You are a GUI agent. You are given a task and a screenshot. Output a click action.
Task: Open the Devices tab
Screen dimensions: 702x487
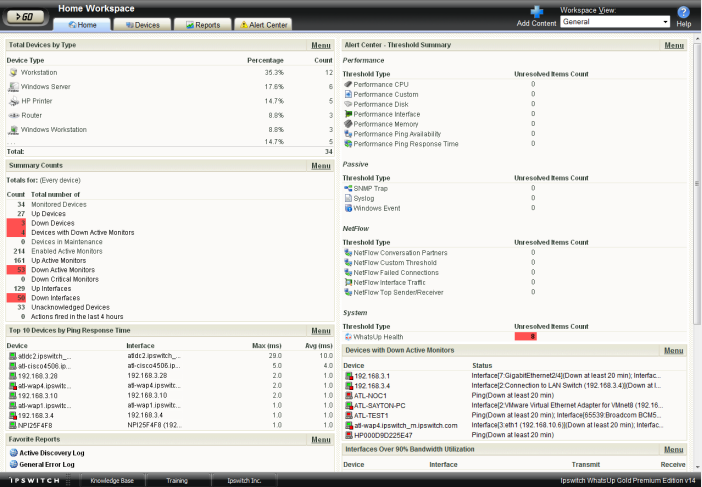click(142, 25)
